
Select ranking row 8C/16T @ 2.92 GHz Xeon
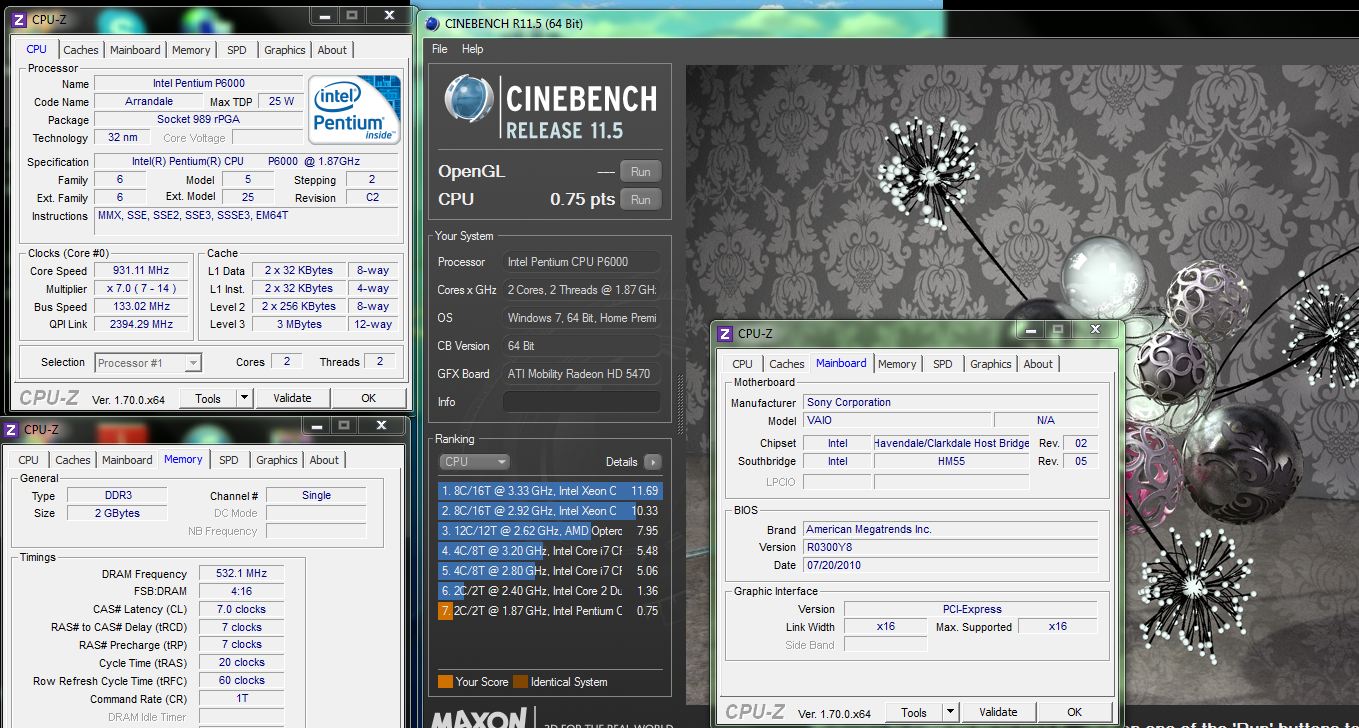[550, 511]
